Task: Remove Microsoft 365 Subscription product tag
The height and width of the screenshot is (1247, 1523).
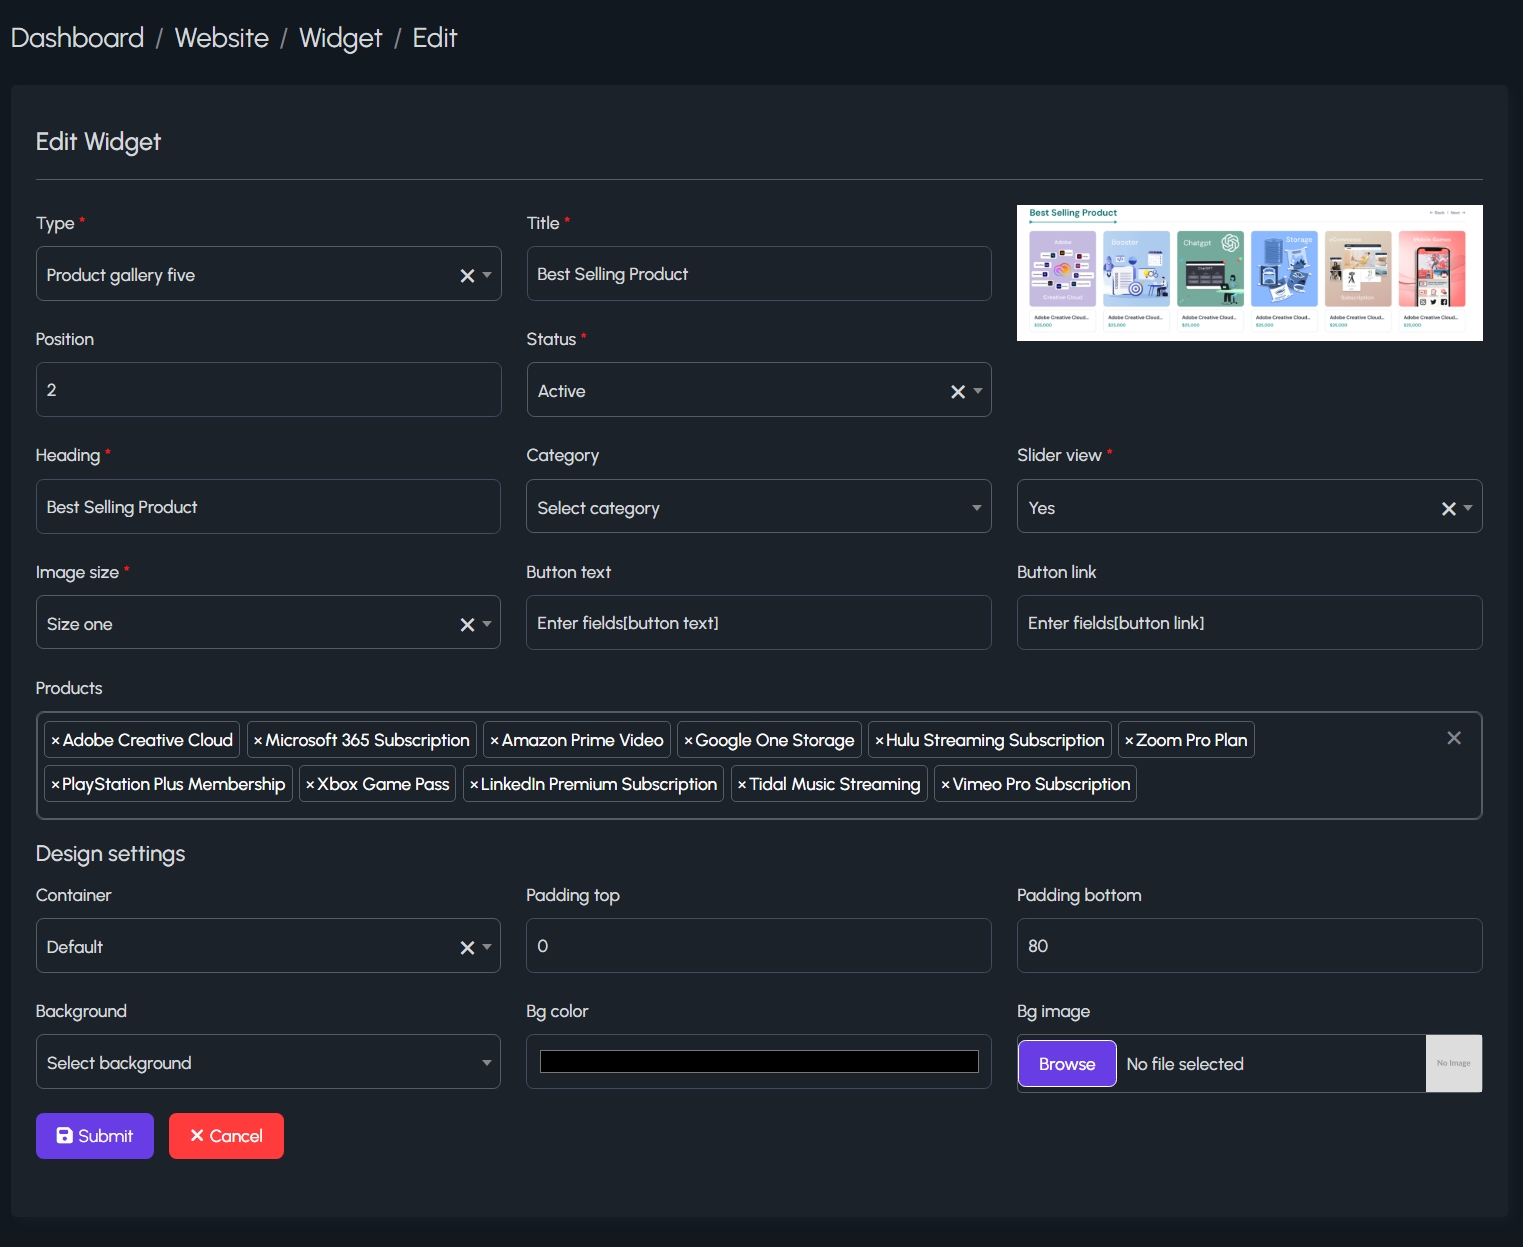Action: tap(258, 741)
